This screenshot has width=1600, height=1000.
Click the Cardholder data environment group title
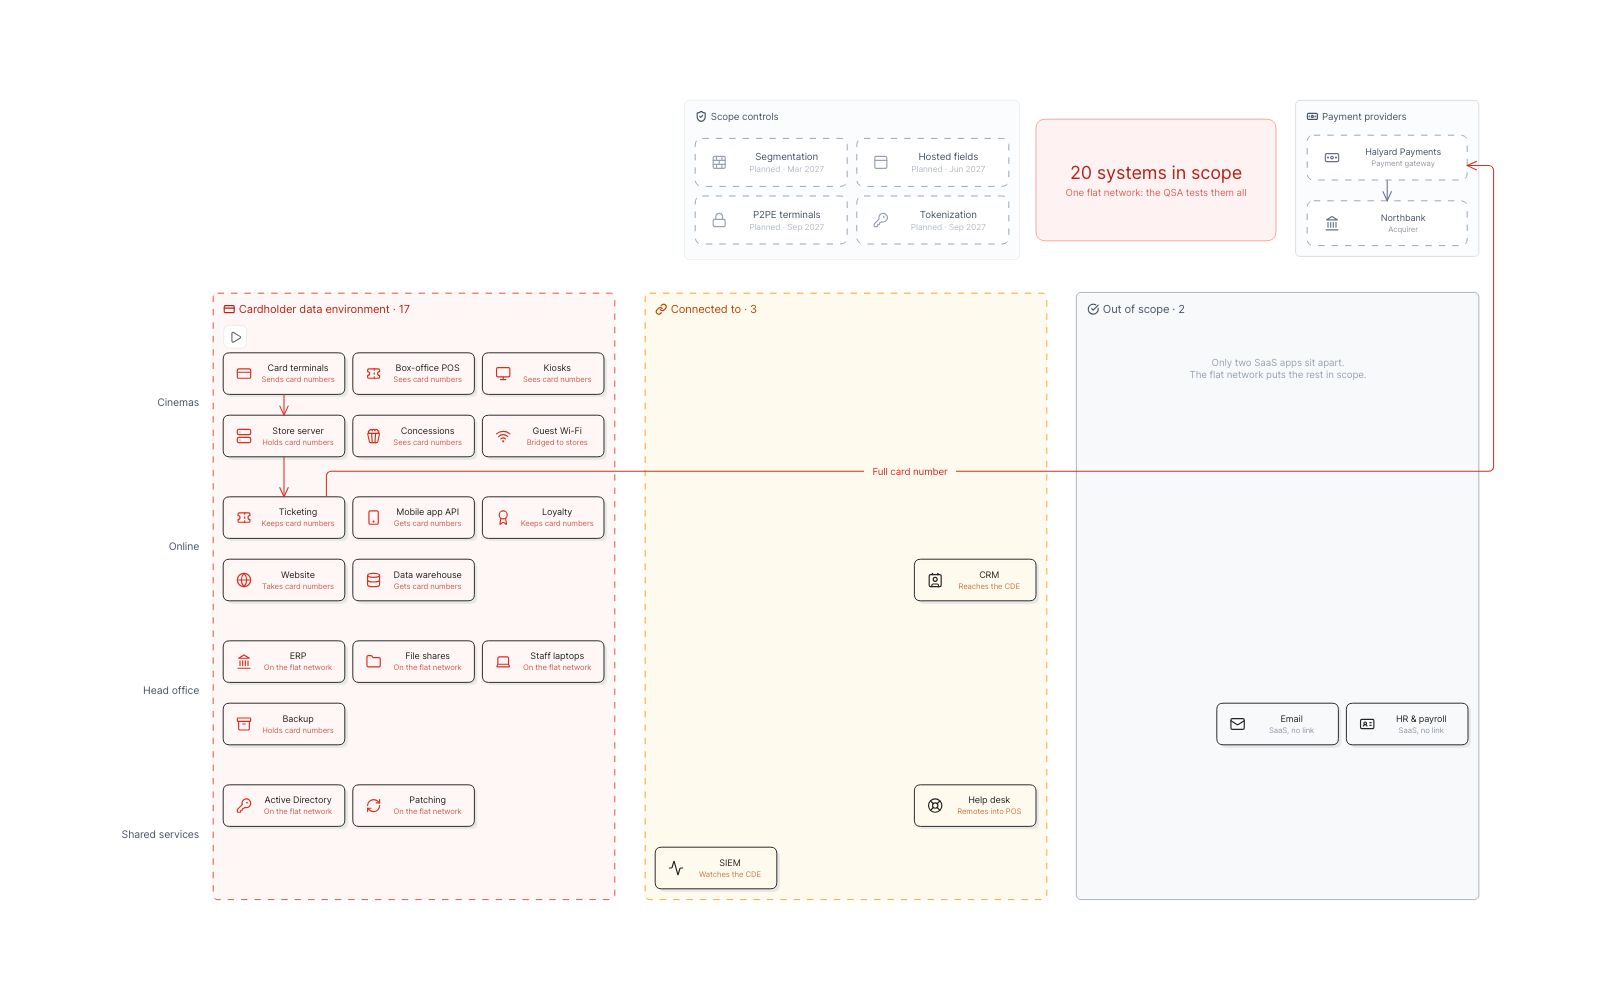[324, 309]
